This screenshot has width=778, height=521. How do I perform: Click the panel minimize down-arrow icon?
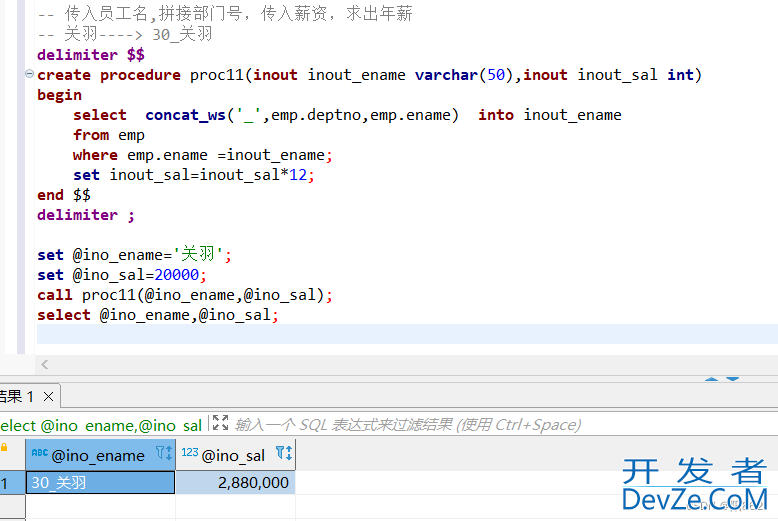pos(732,379)
